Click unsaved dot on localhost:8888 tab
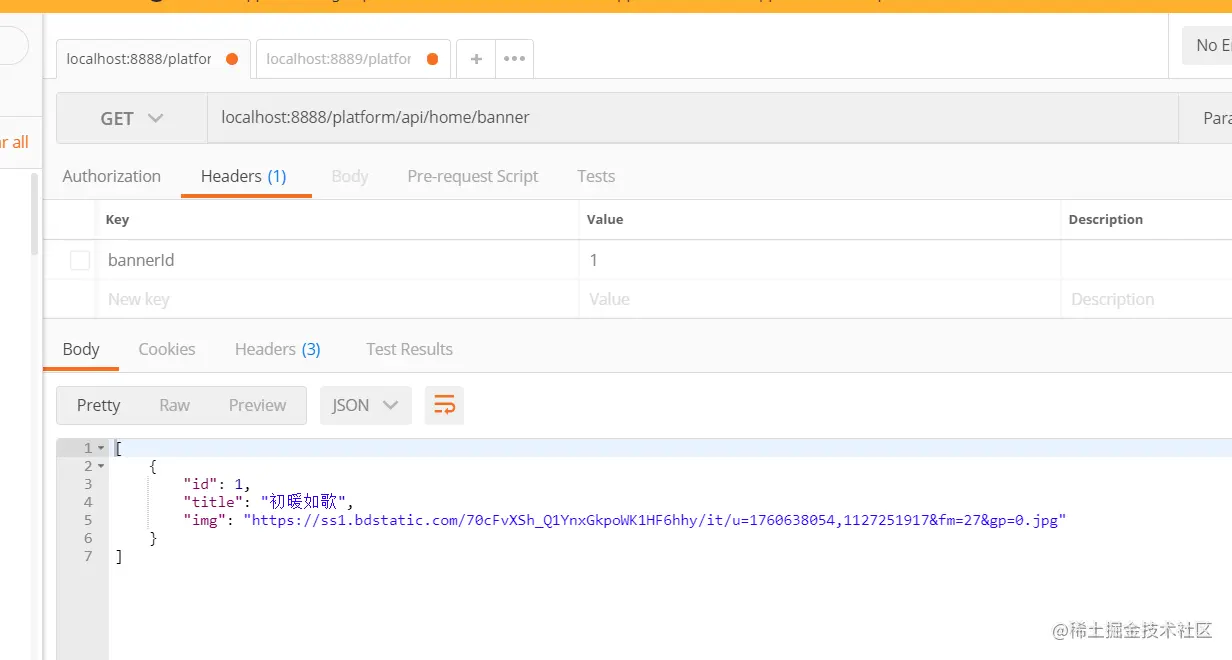 tap(232, 59)
